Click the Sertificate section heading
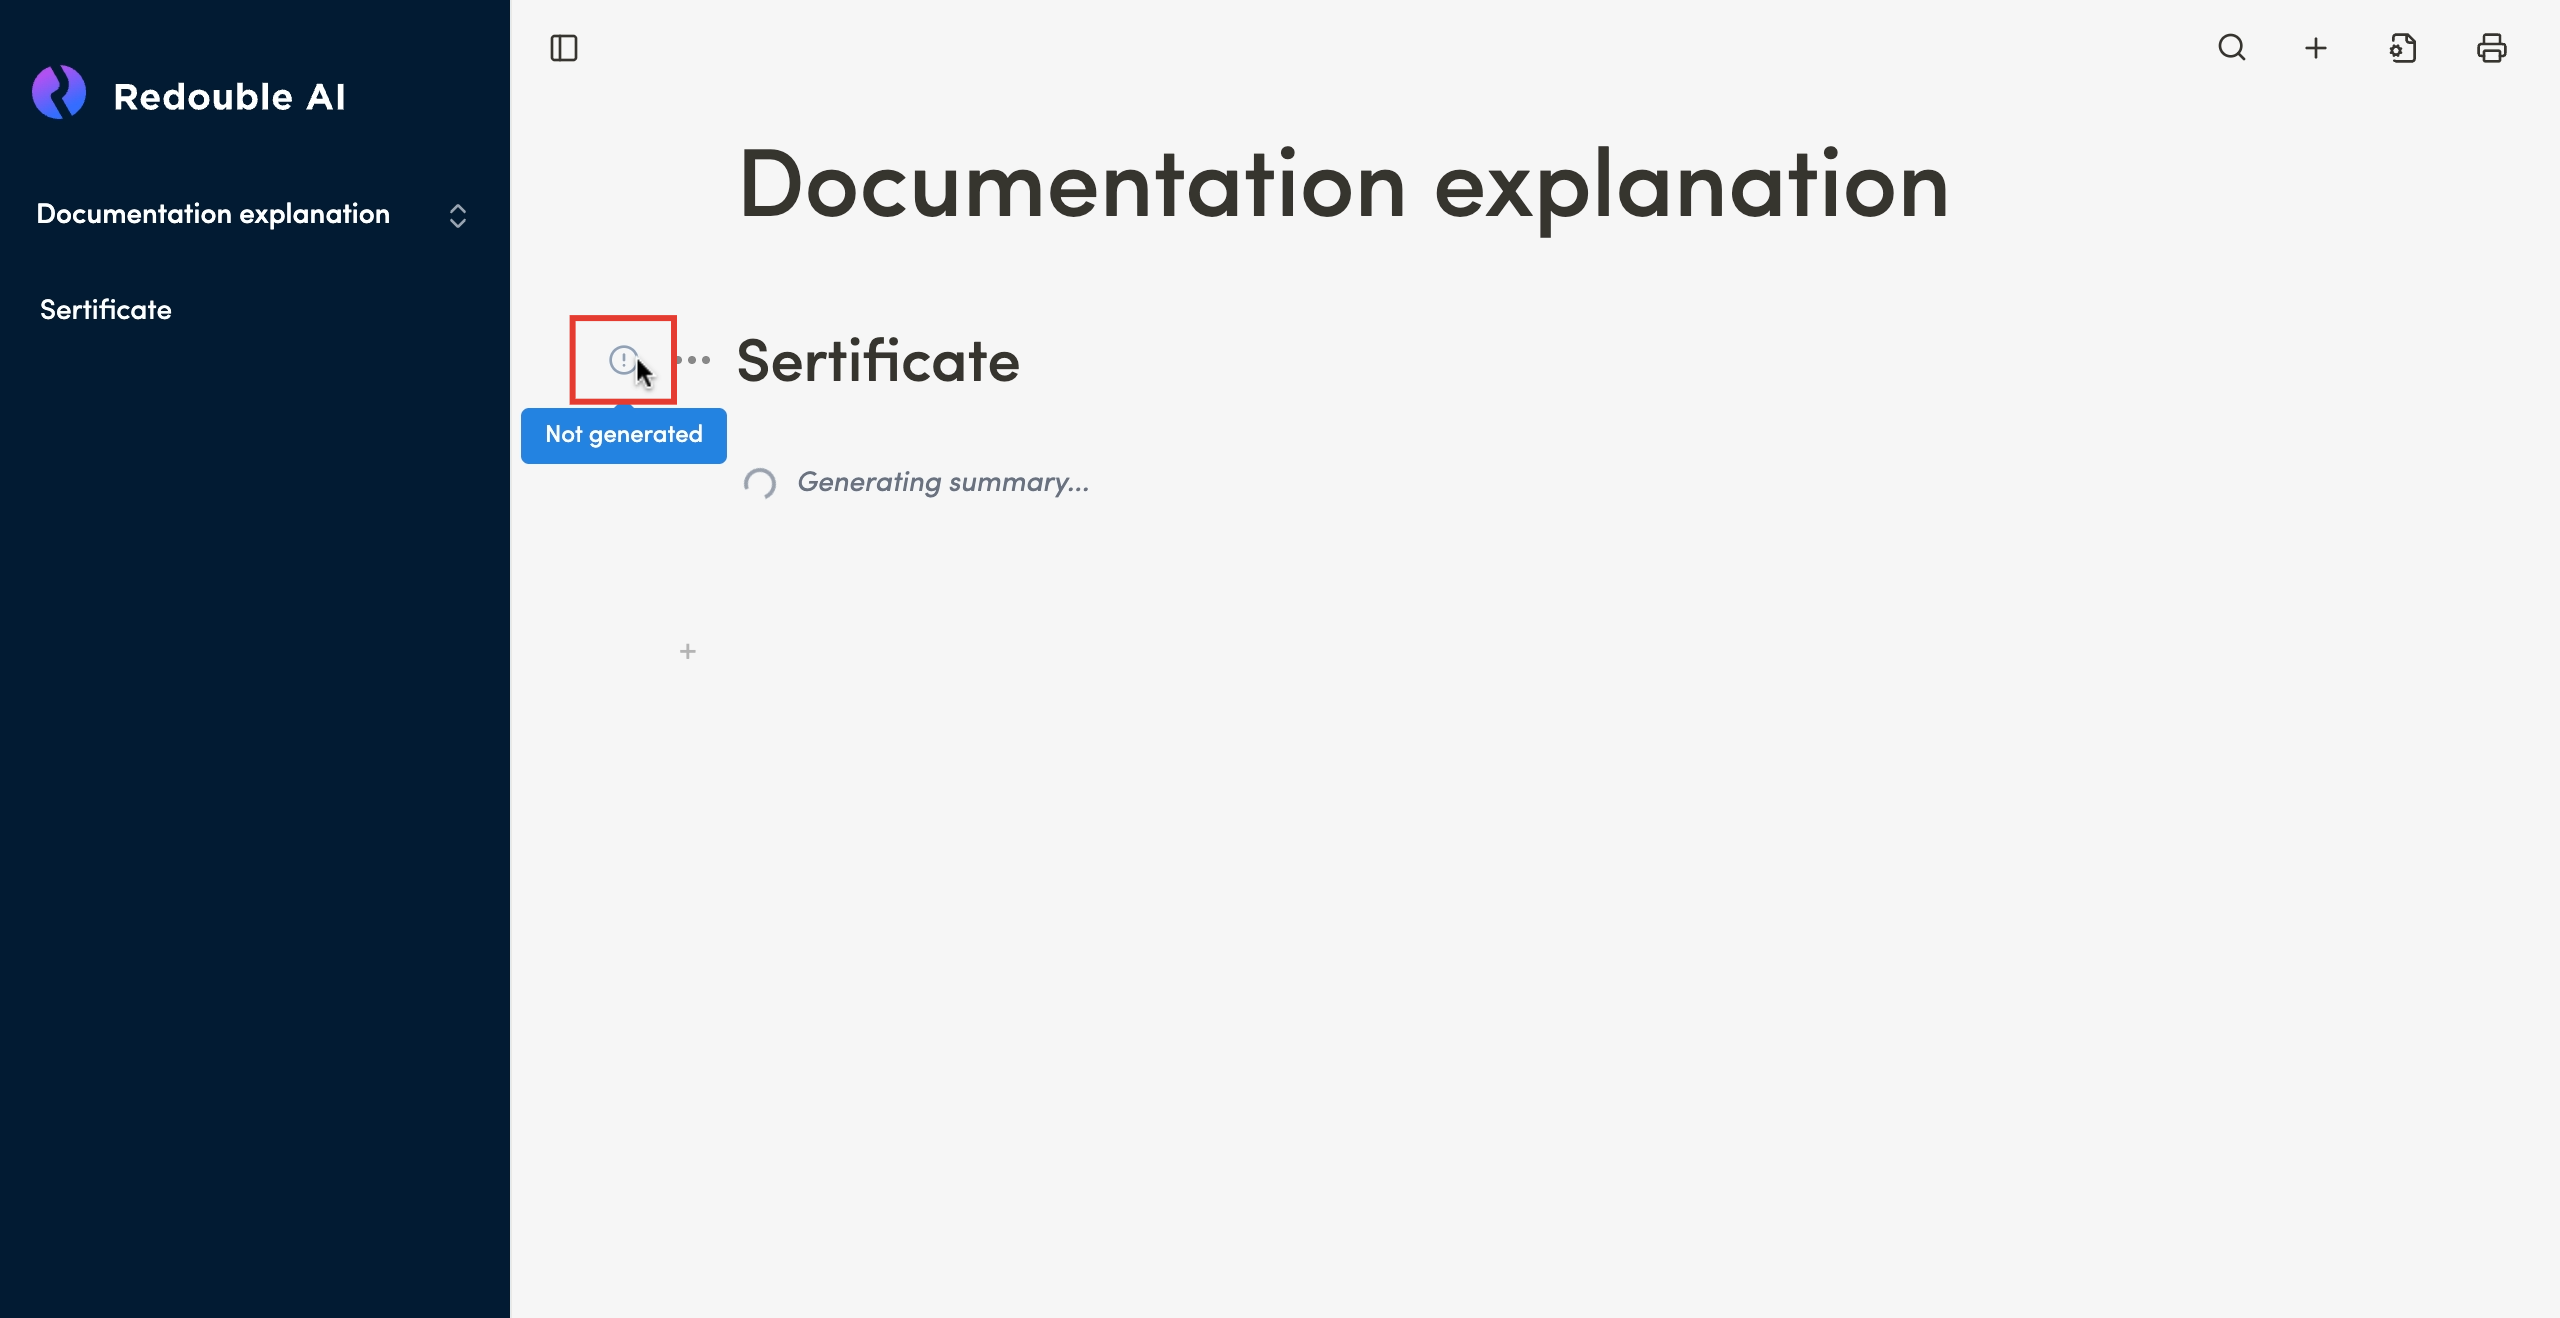This screenshot has height=1318, width=2560. tap(878, 361)
